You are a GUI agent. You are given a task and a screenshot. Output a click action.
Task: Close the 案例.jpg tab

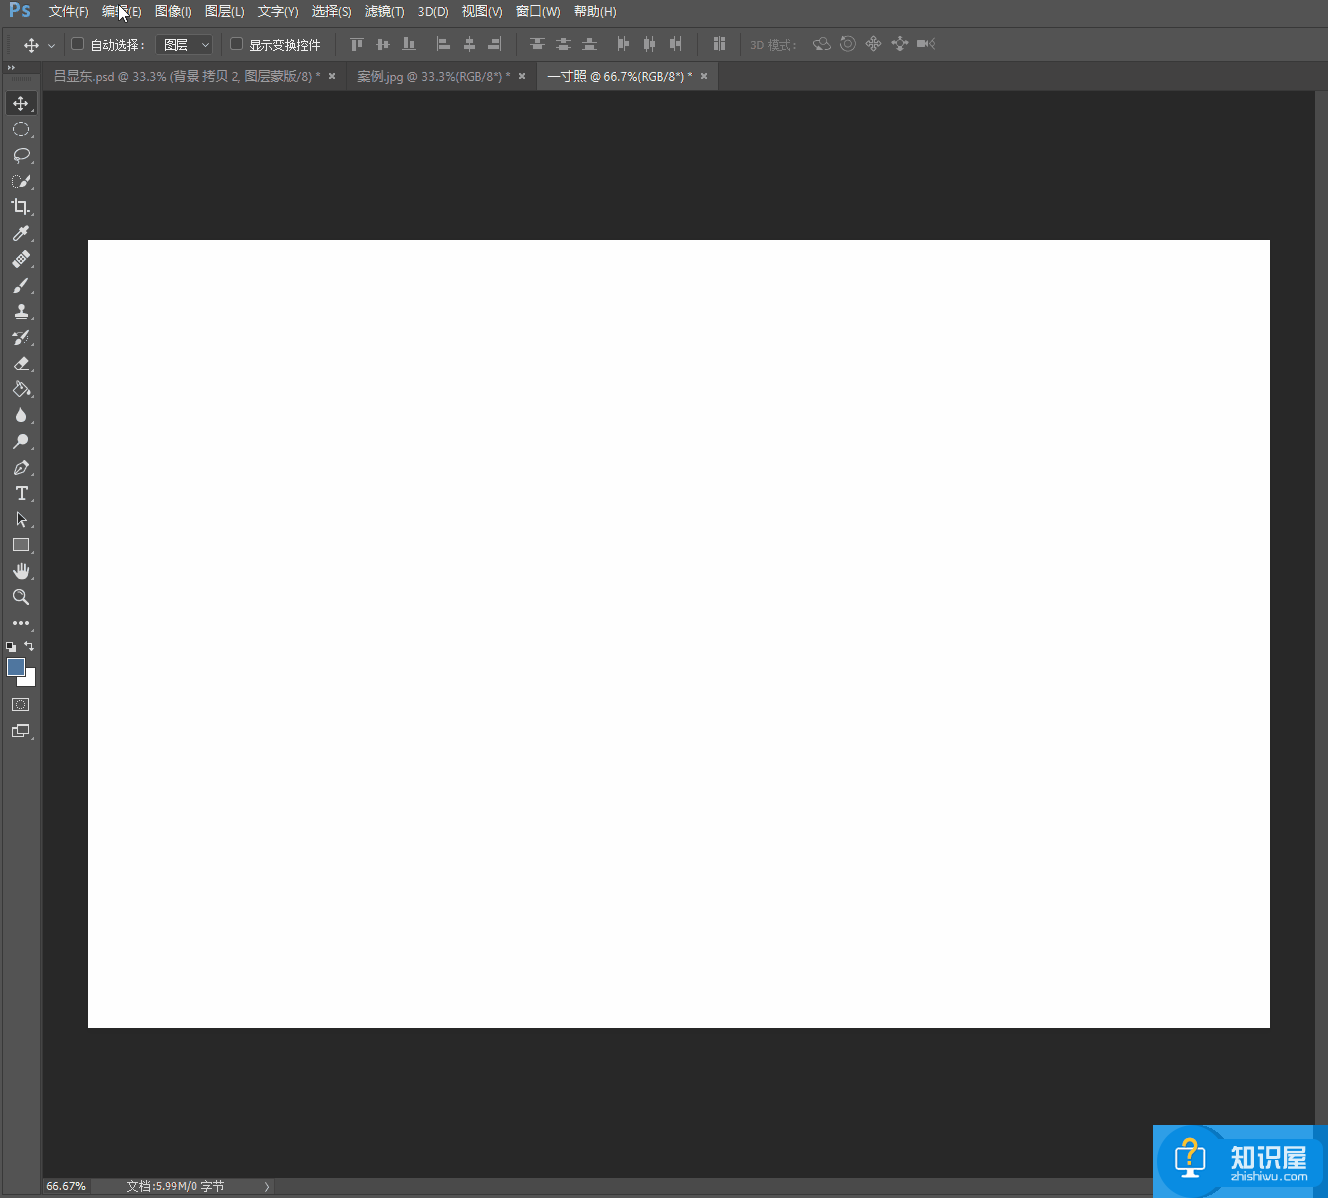[x=522, y=76]
